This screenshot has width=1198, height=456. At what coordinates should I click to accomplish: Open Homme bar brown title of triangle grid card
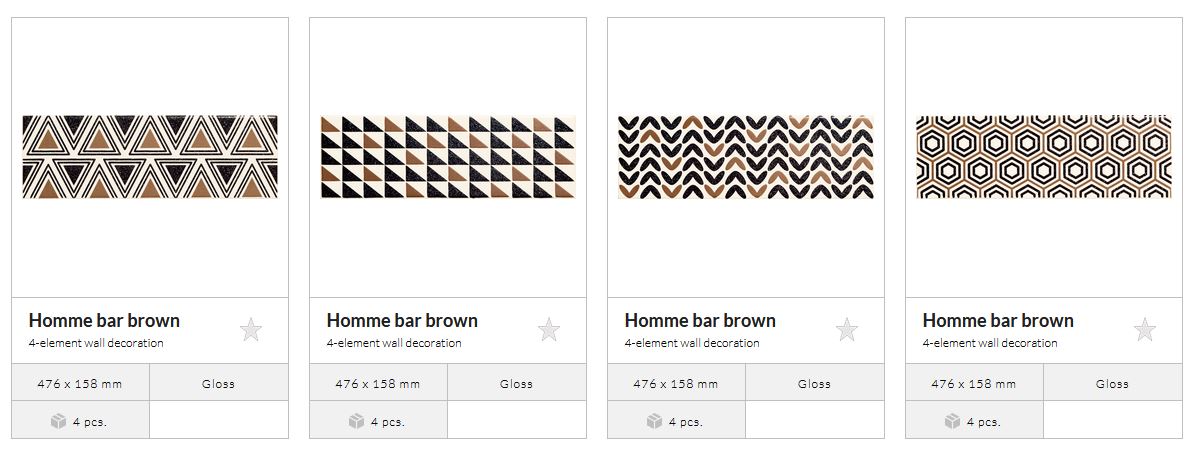(402, 320)
